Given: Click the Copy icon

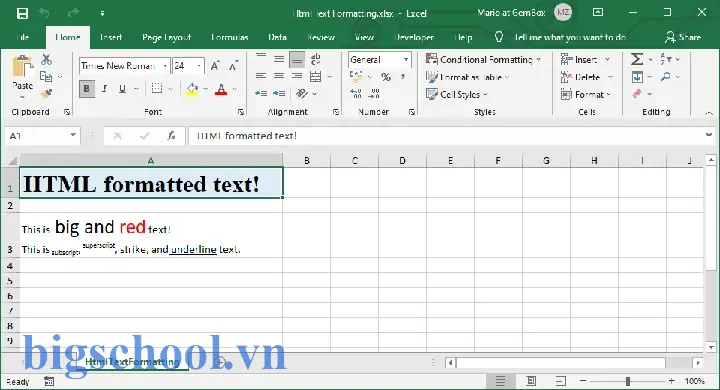Looking at the screenshot, I should click(x=46, y=77).
